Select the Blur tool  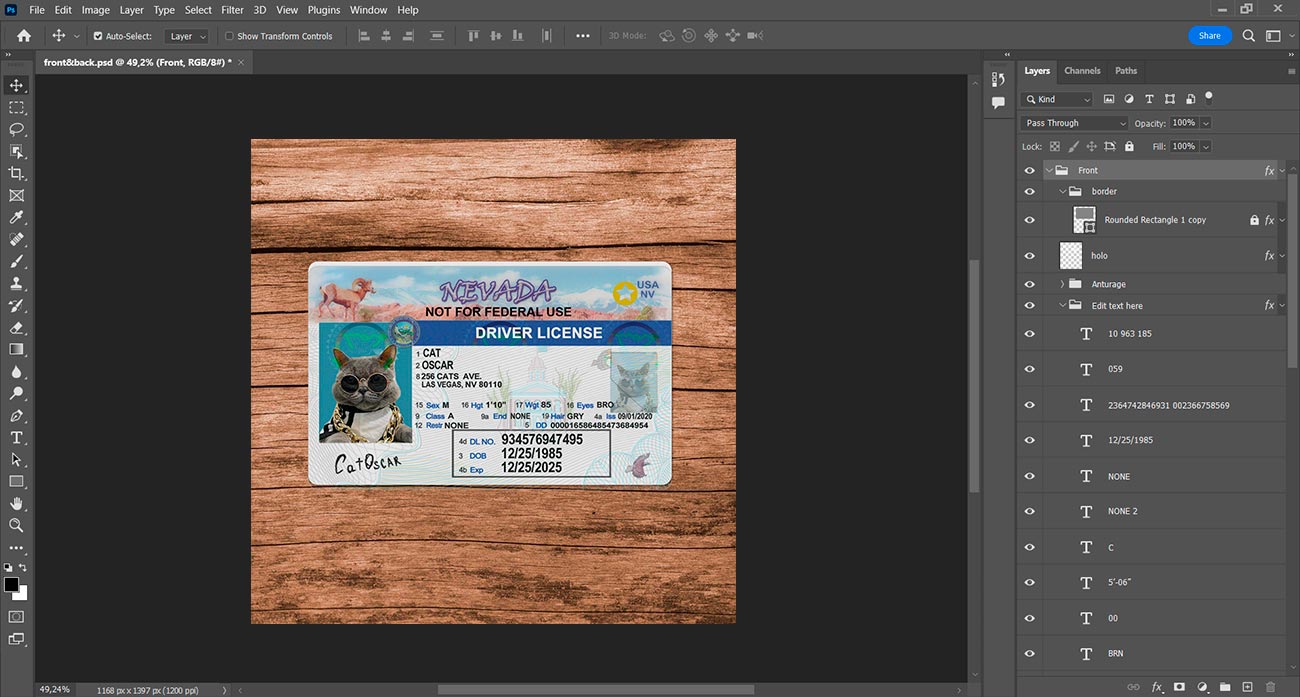tap(16, 372)
